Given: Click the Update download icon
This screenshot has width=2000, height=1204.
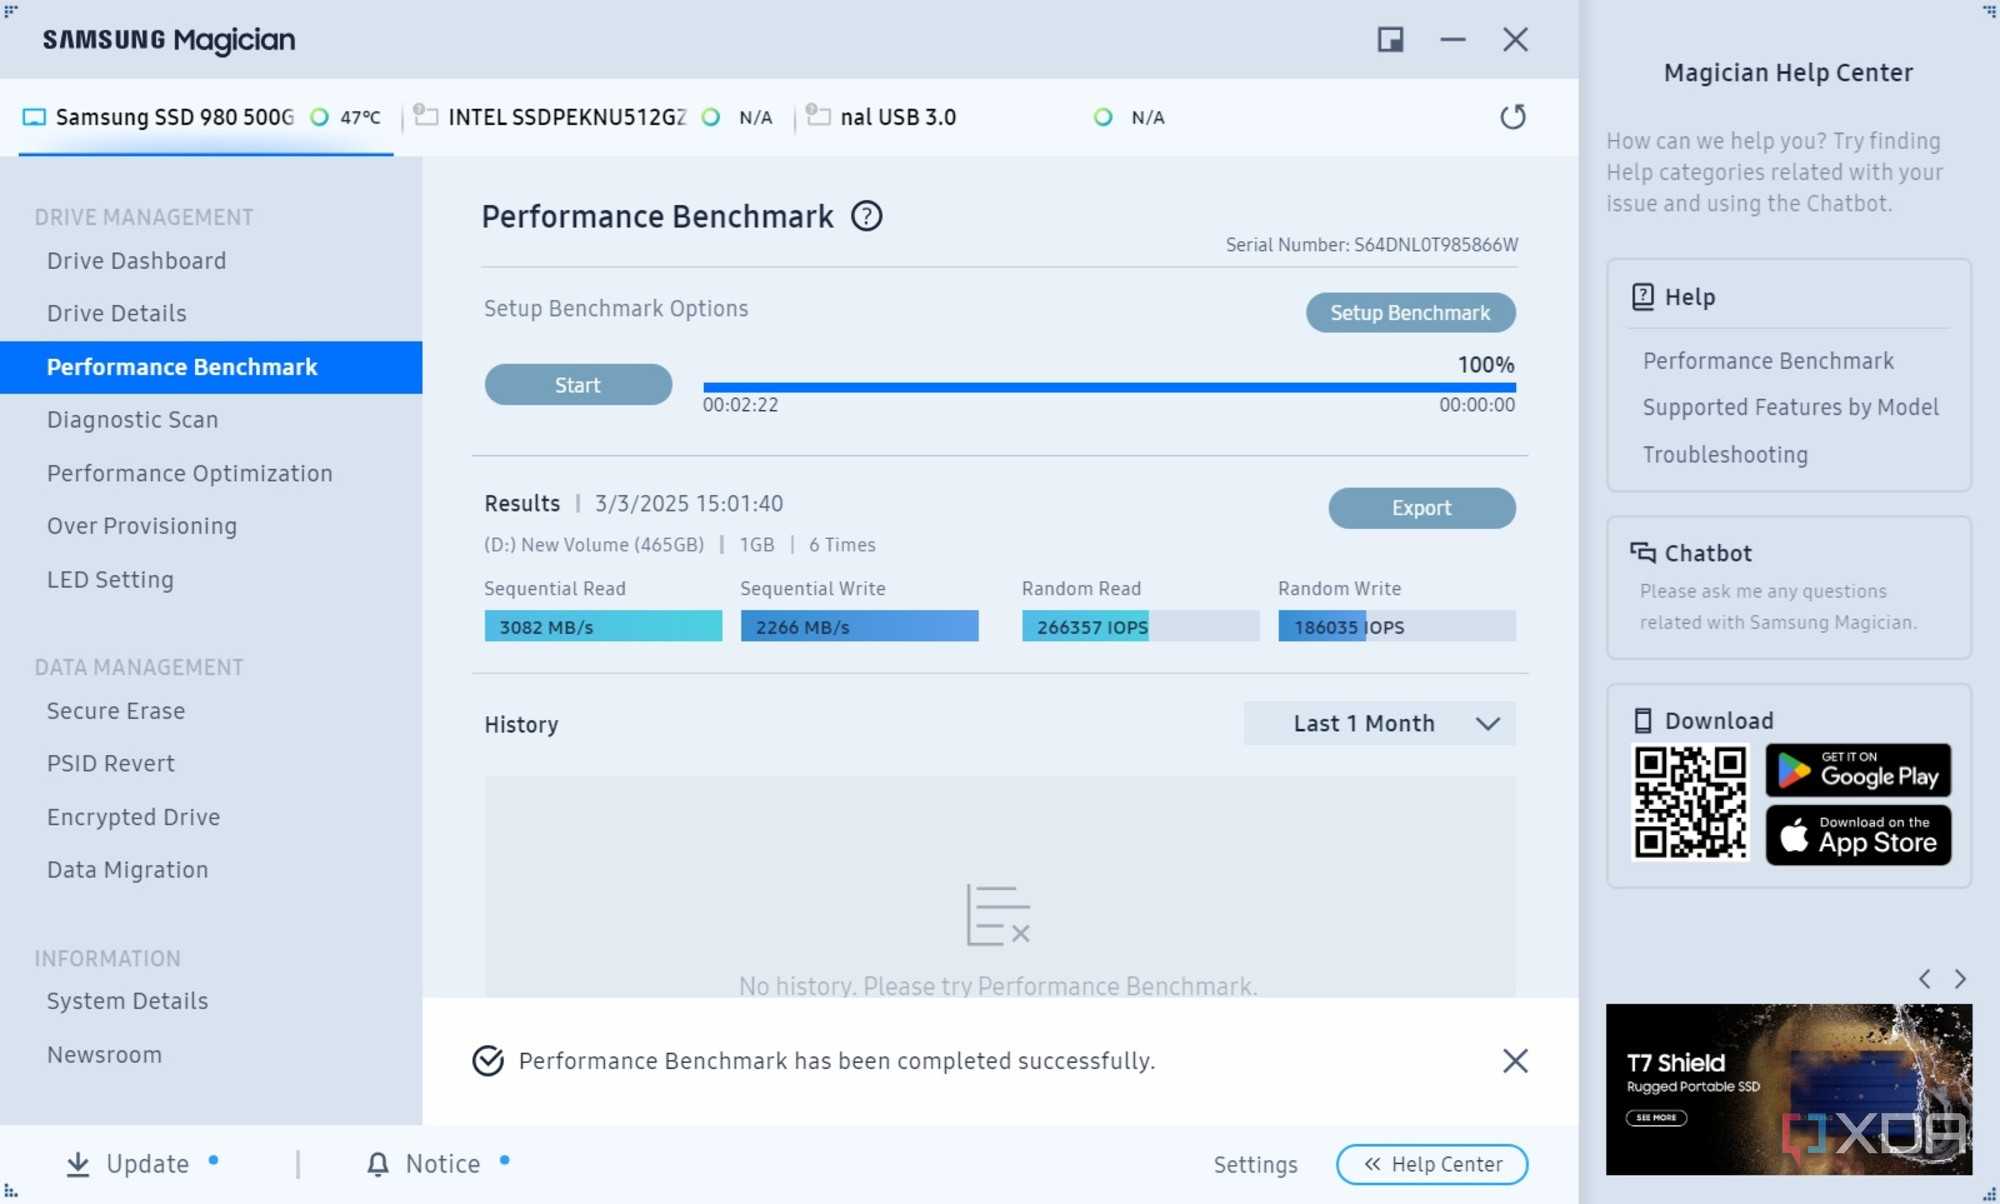Looking at the screenshot, I should pyautogui.click(x=77, y=1164).
